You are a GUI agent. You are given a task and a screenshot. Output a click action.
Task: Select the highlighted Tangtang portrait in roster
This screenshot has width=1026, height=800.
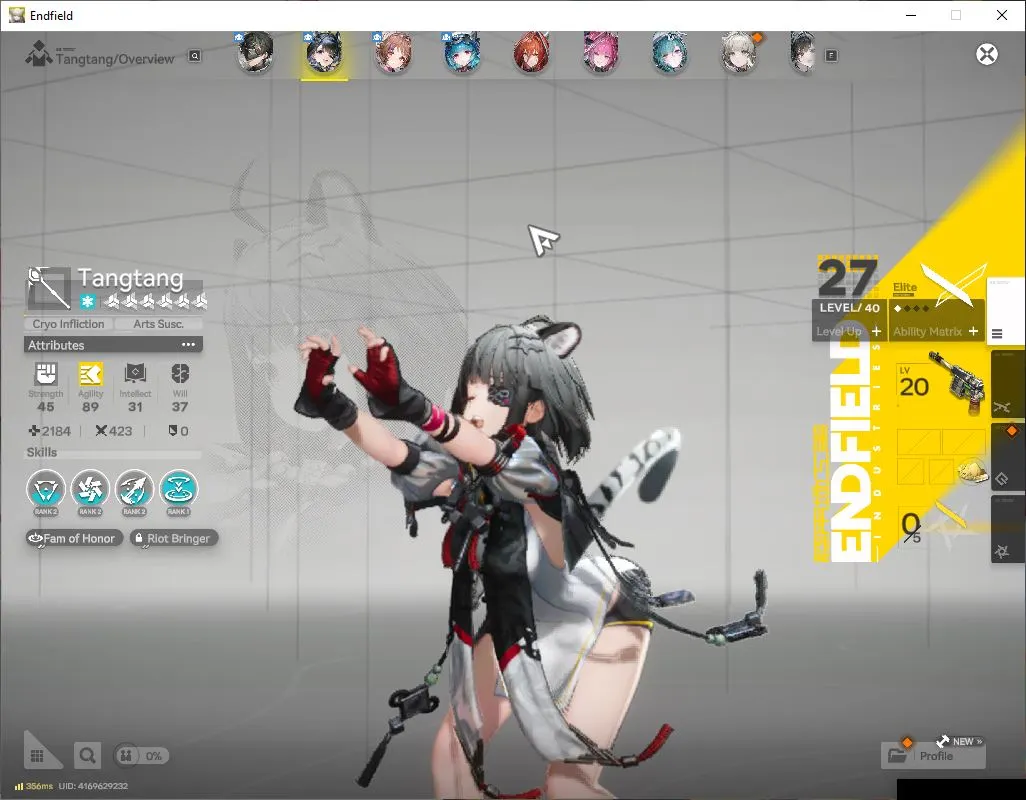pos(325,53)
